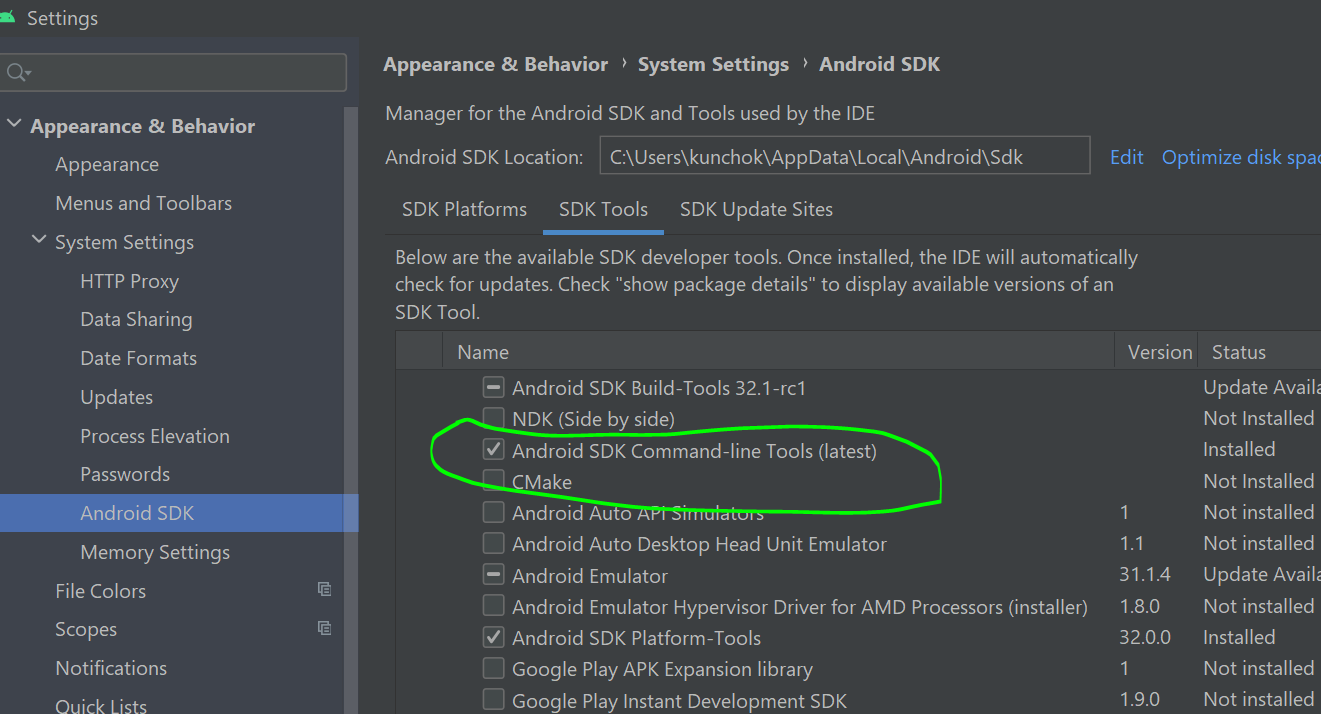Screen dimensions: 1321x714
Task: Check Google Play APK Expansion library
Action: pos(493,669)
